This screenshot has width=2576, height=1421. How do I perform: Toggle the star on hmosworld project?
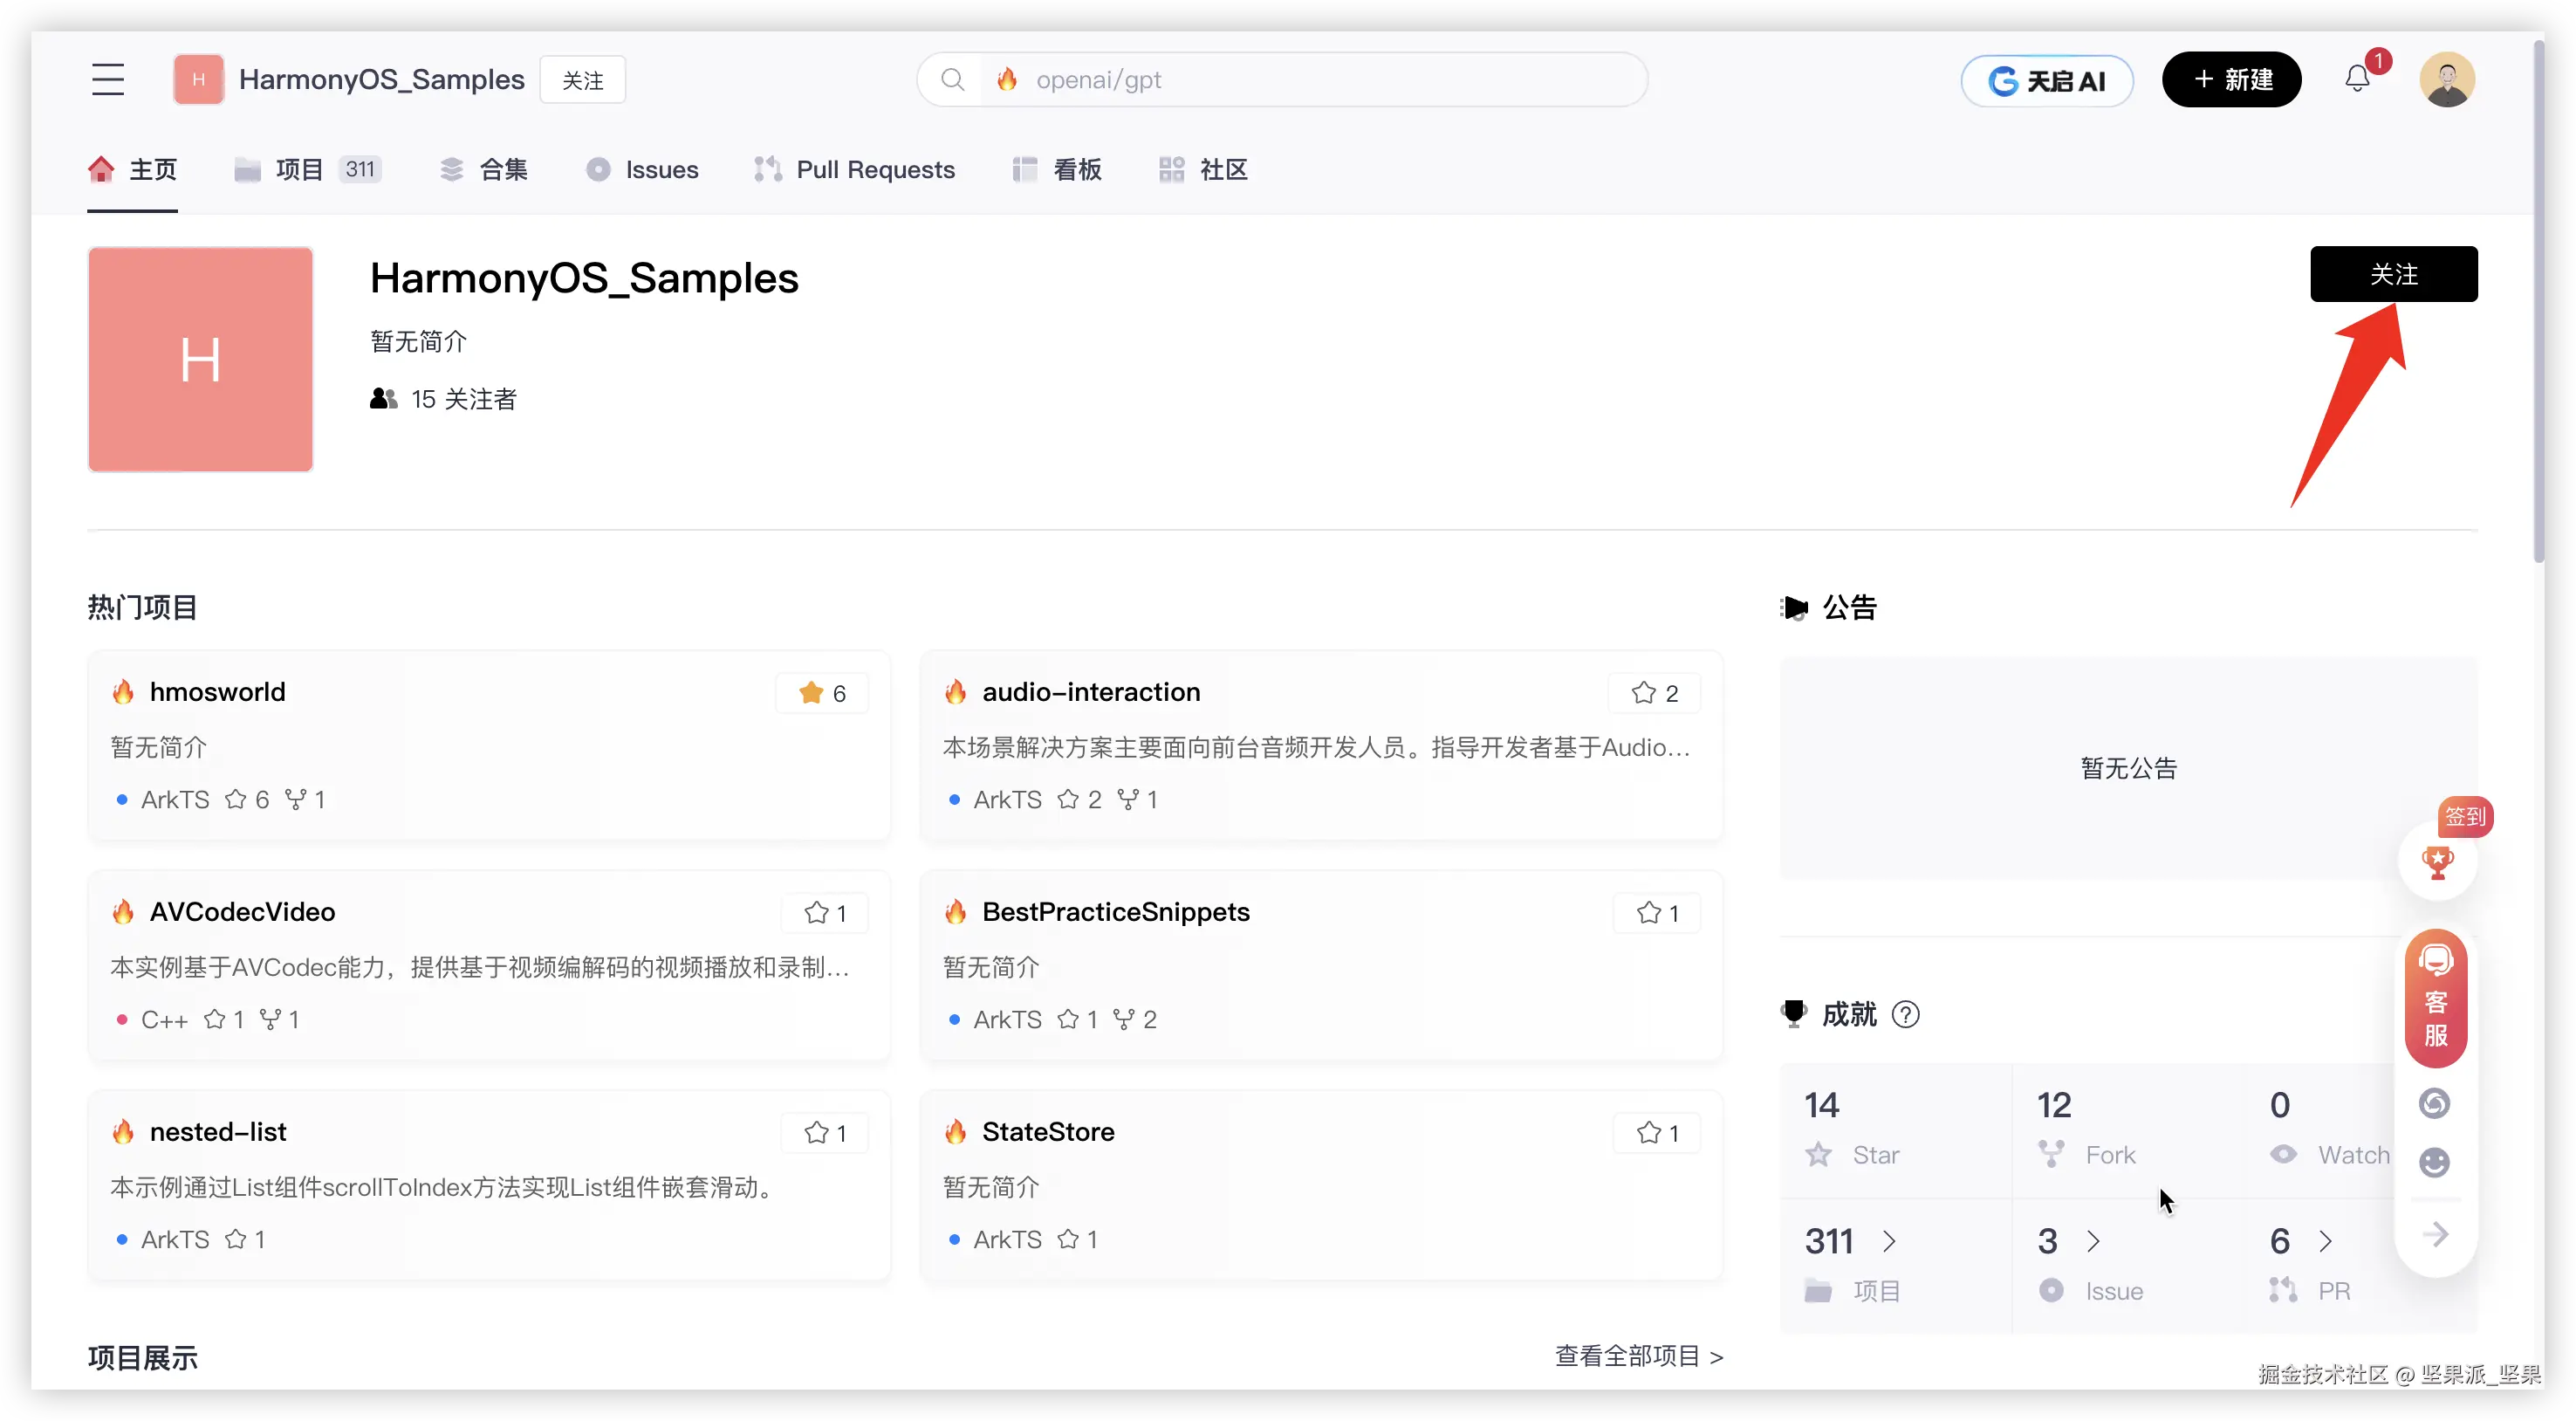coord(822,693)
